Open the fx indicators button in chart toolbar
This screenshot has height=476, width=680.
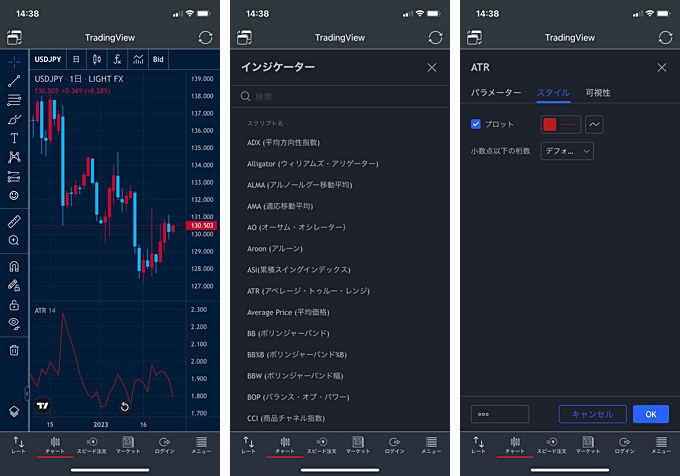pyautogui.click(x=117, y=59)
